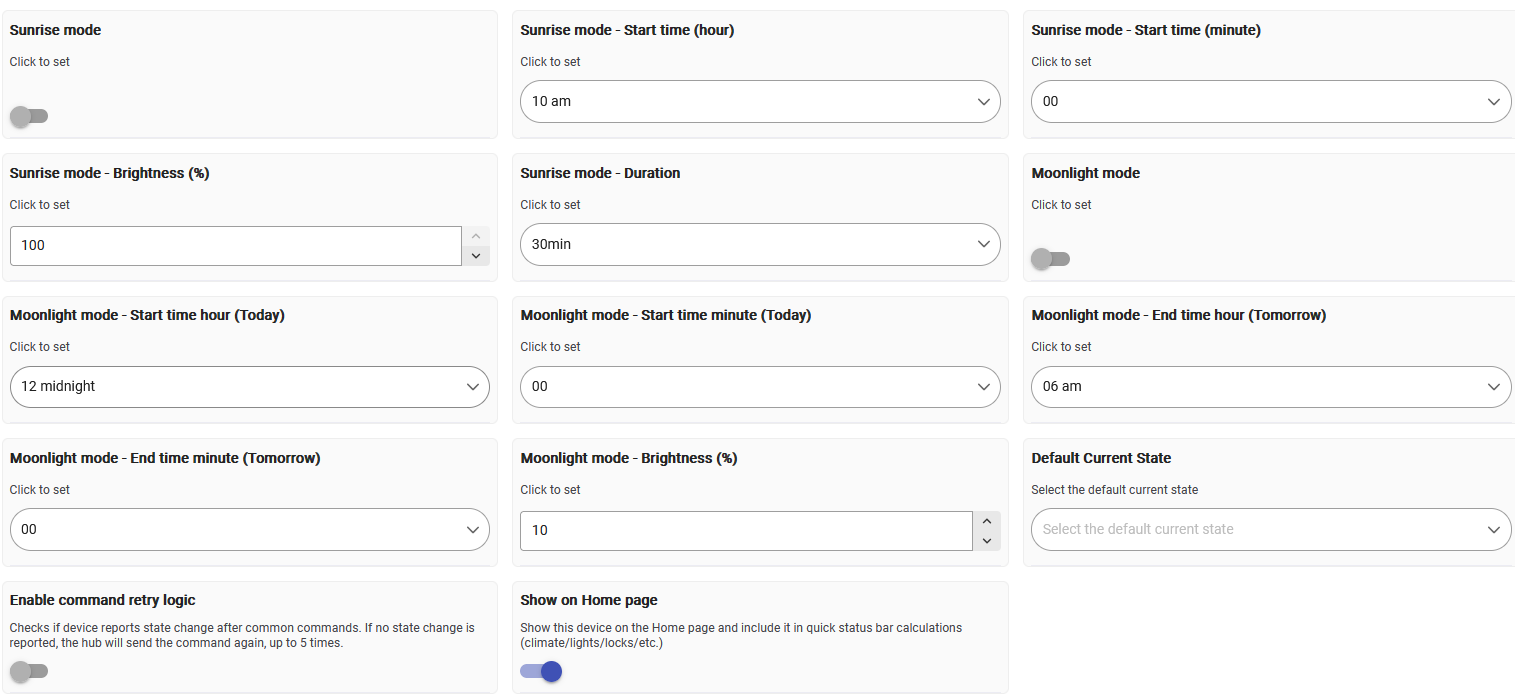Open Moonlight Start time minute (Today) dropdown
The image size is (1515, 699).
coord(760,387)
